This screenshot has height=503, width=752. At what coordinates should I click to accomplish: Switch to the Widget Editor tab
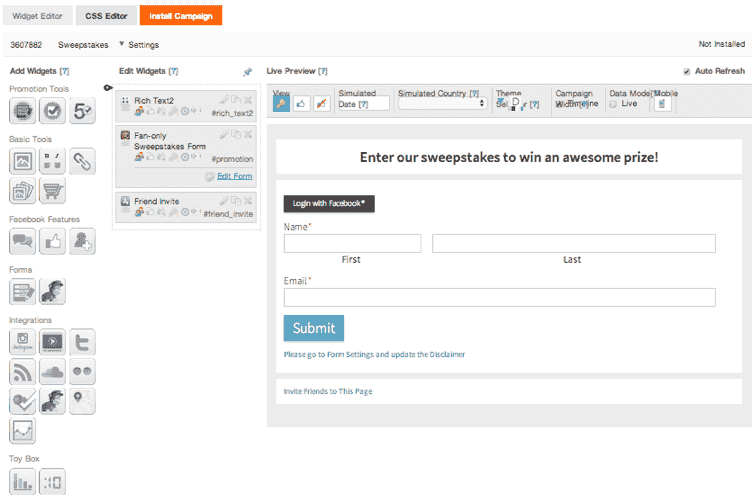tap(37, 15)
